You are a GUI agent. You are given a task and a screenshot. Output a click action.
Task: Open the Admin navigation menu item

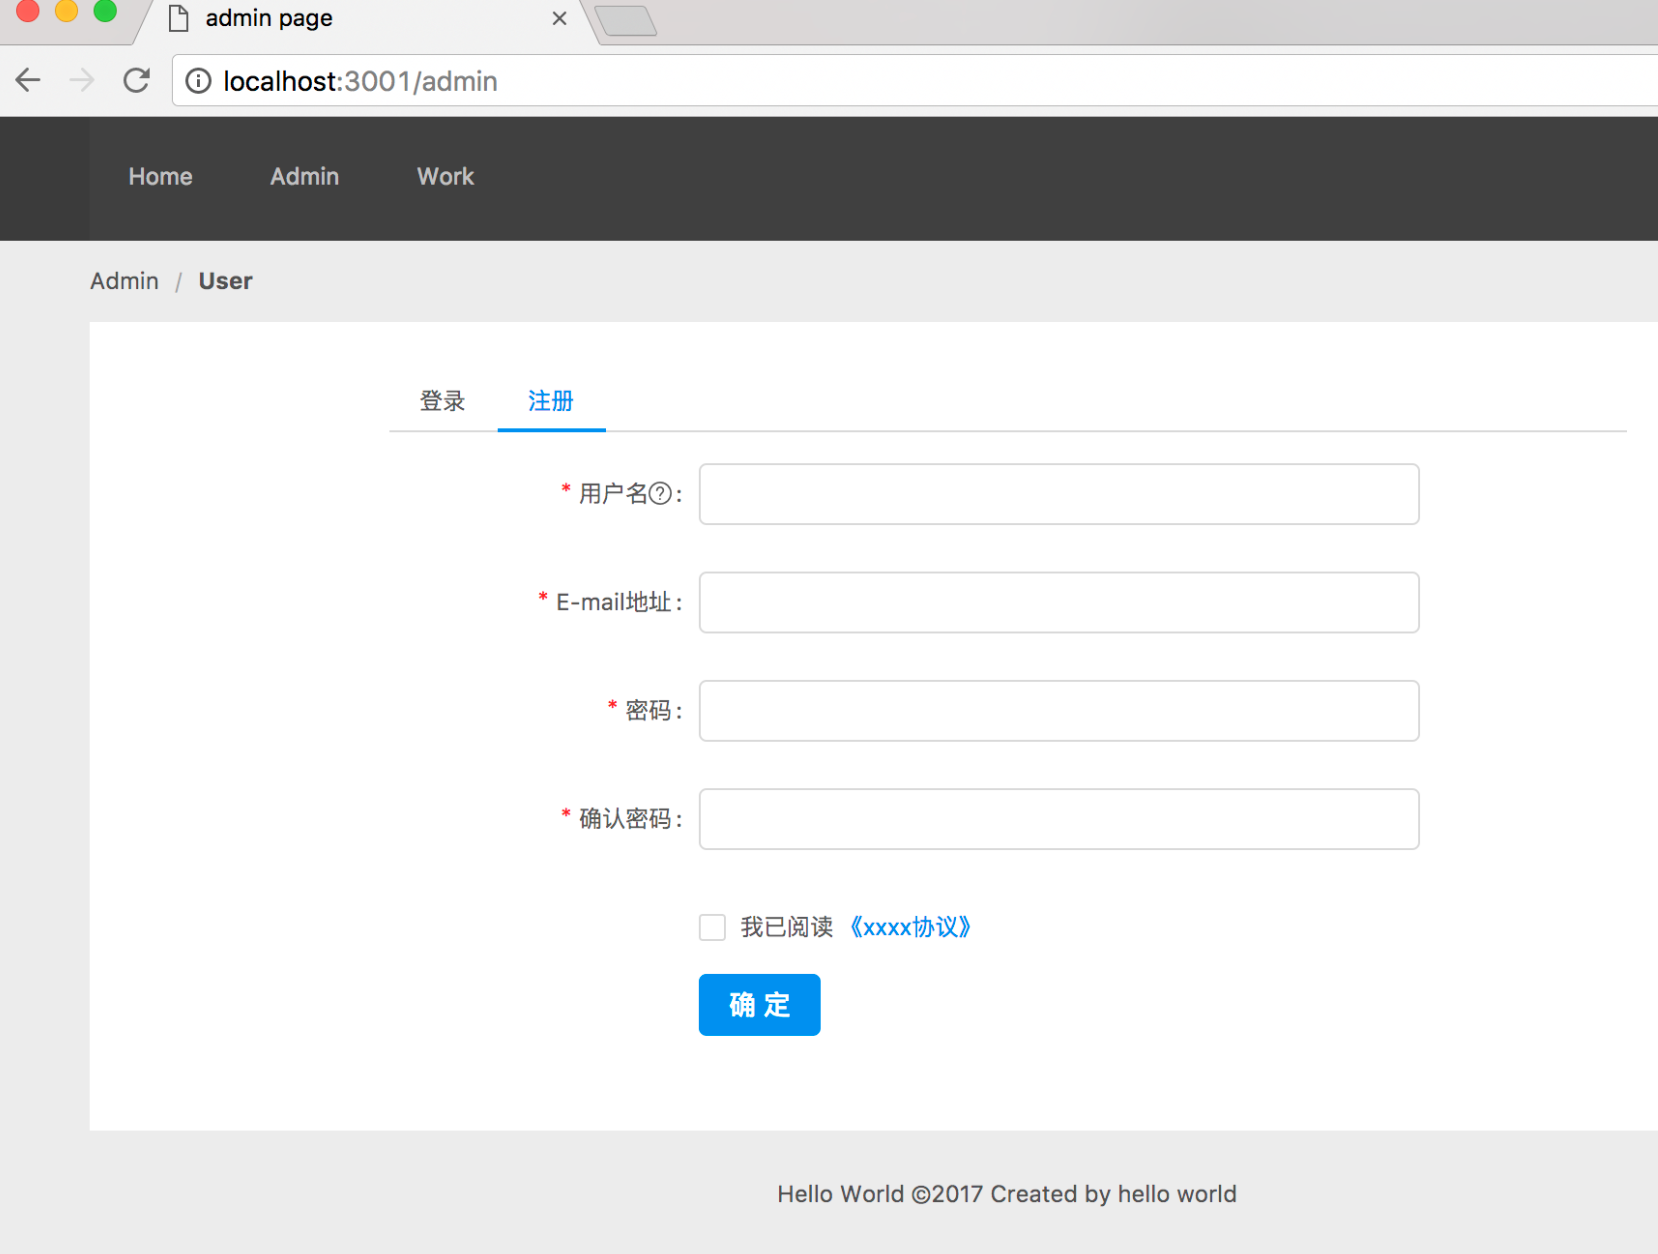(x=304, y=177)
